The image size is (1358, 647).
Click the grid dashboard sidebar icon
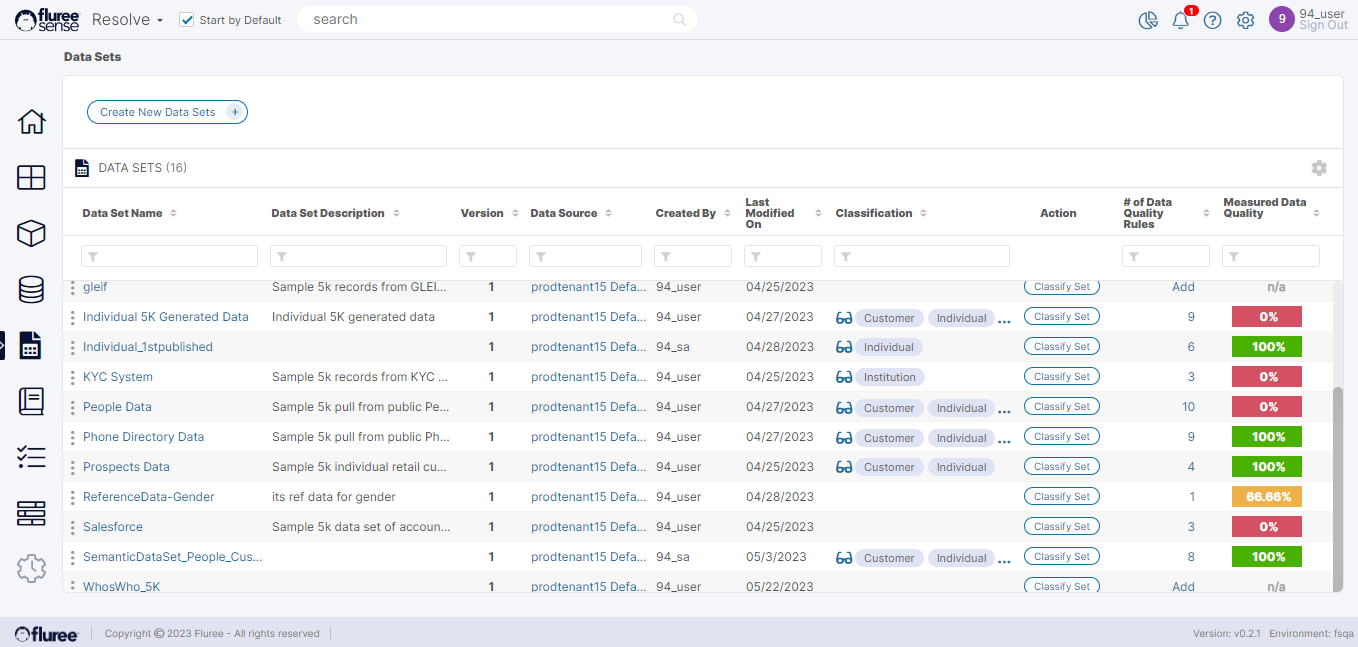[31, 178]
